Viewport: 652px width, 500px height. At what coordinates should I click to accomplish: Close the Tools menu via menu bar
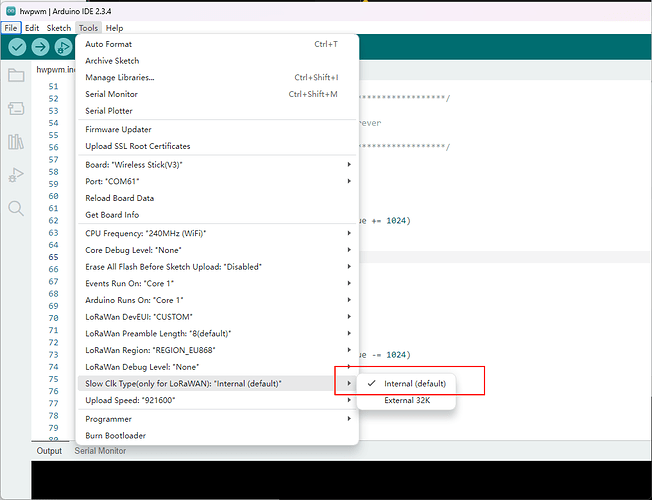pyautogui.click(x=88, y=28)
